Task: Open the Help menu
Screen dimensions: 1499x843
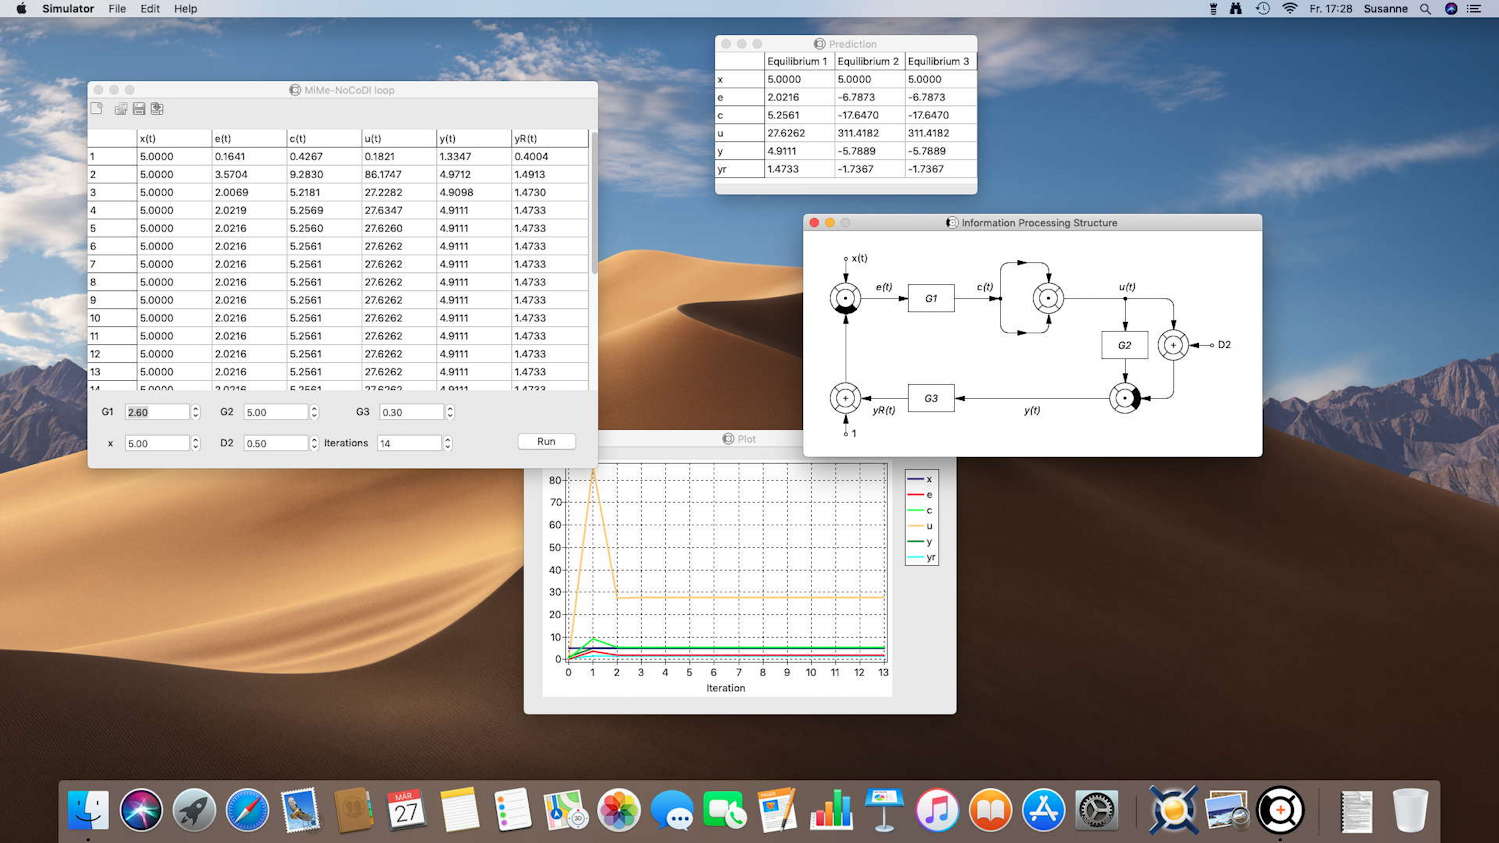Action: point(185,9)
